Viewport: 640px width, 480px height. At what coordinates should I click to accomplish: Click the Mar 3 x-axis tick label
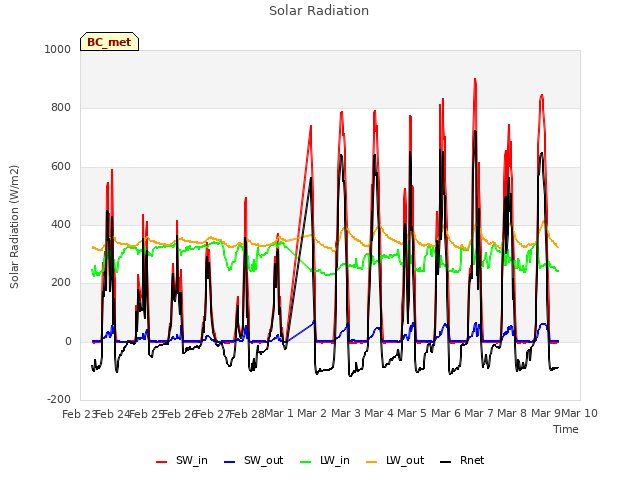click(346, 413)
